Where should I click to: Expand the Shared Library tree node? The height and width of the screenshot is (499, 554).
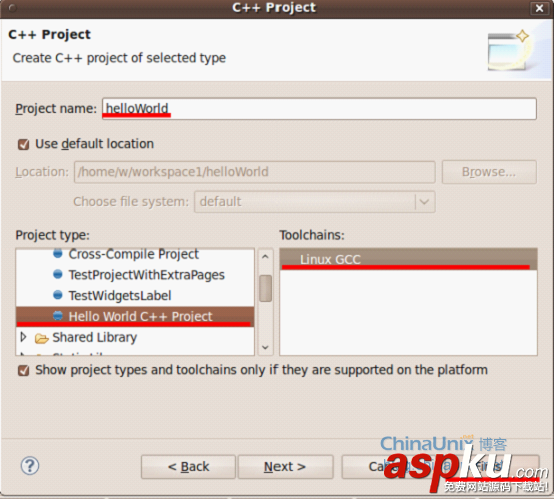[x=23, y=337]
